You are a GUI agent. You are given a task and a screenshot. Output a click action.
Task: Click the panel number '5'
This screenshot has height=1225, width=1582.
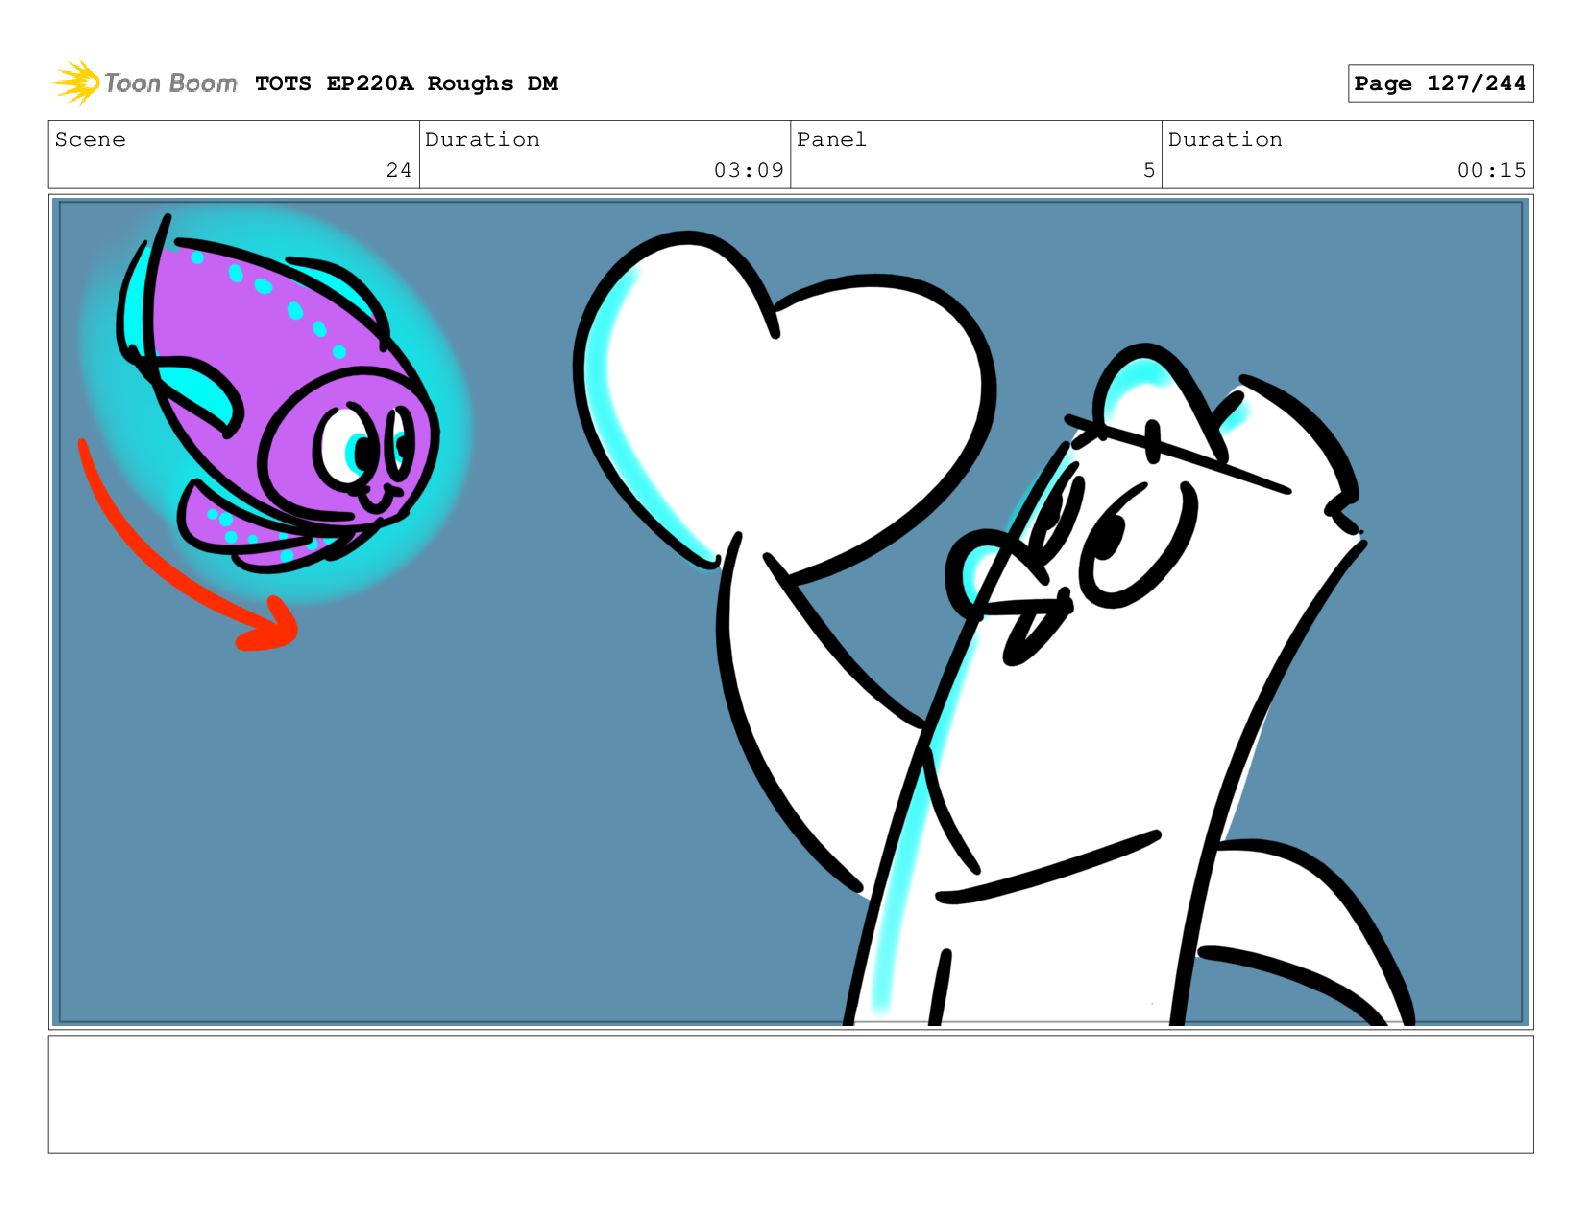[x=1149, y=171]
